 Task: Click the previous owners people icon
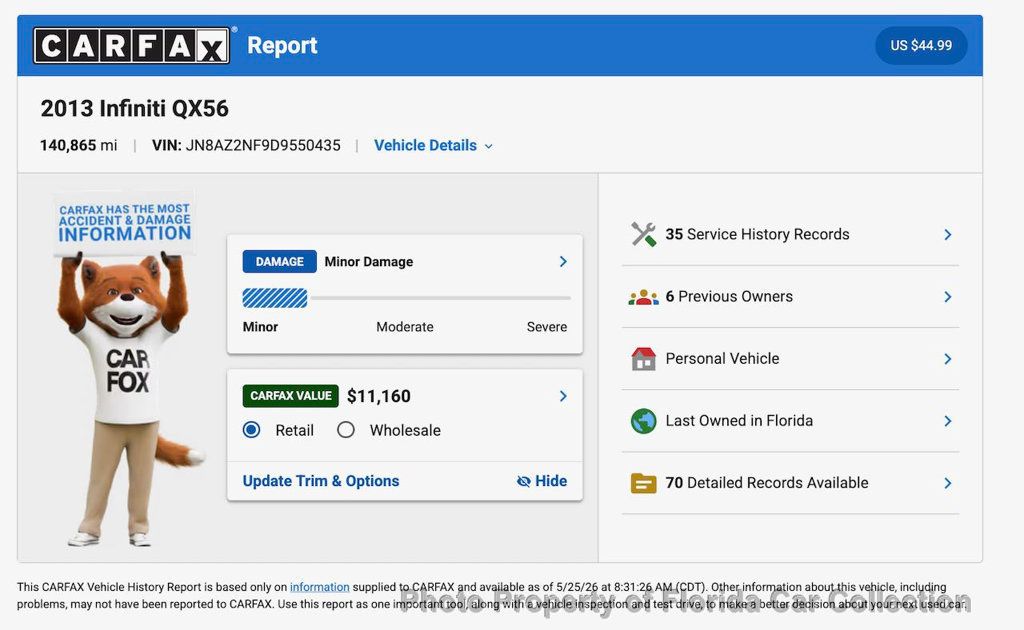point(643,297)
